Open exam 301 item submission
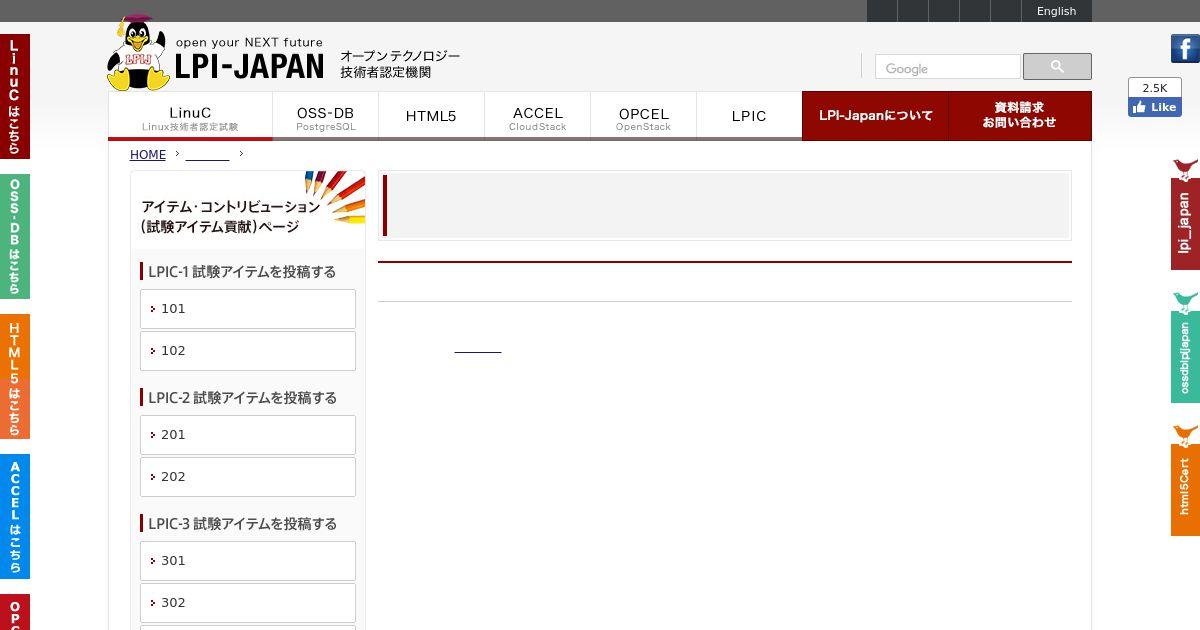Viewport: 1200px width, 630px height. click(x=248, y=561)
